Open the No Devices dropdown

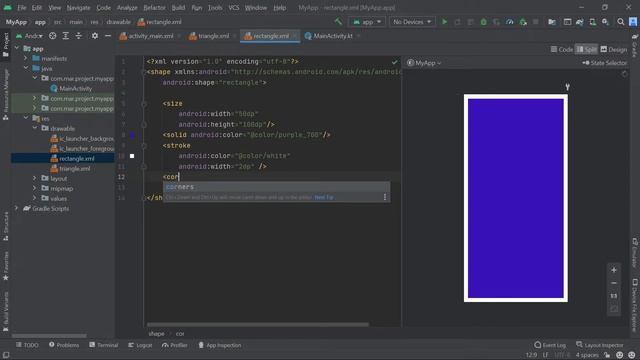tap(412, 22)
